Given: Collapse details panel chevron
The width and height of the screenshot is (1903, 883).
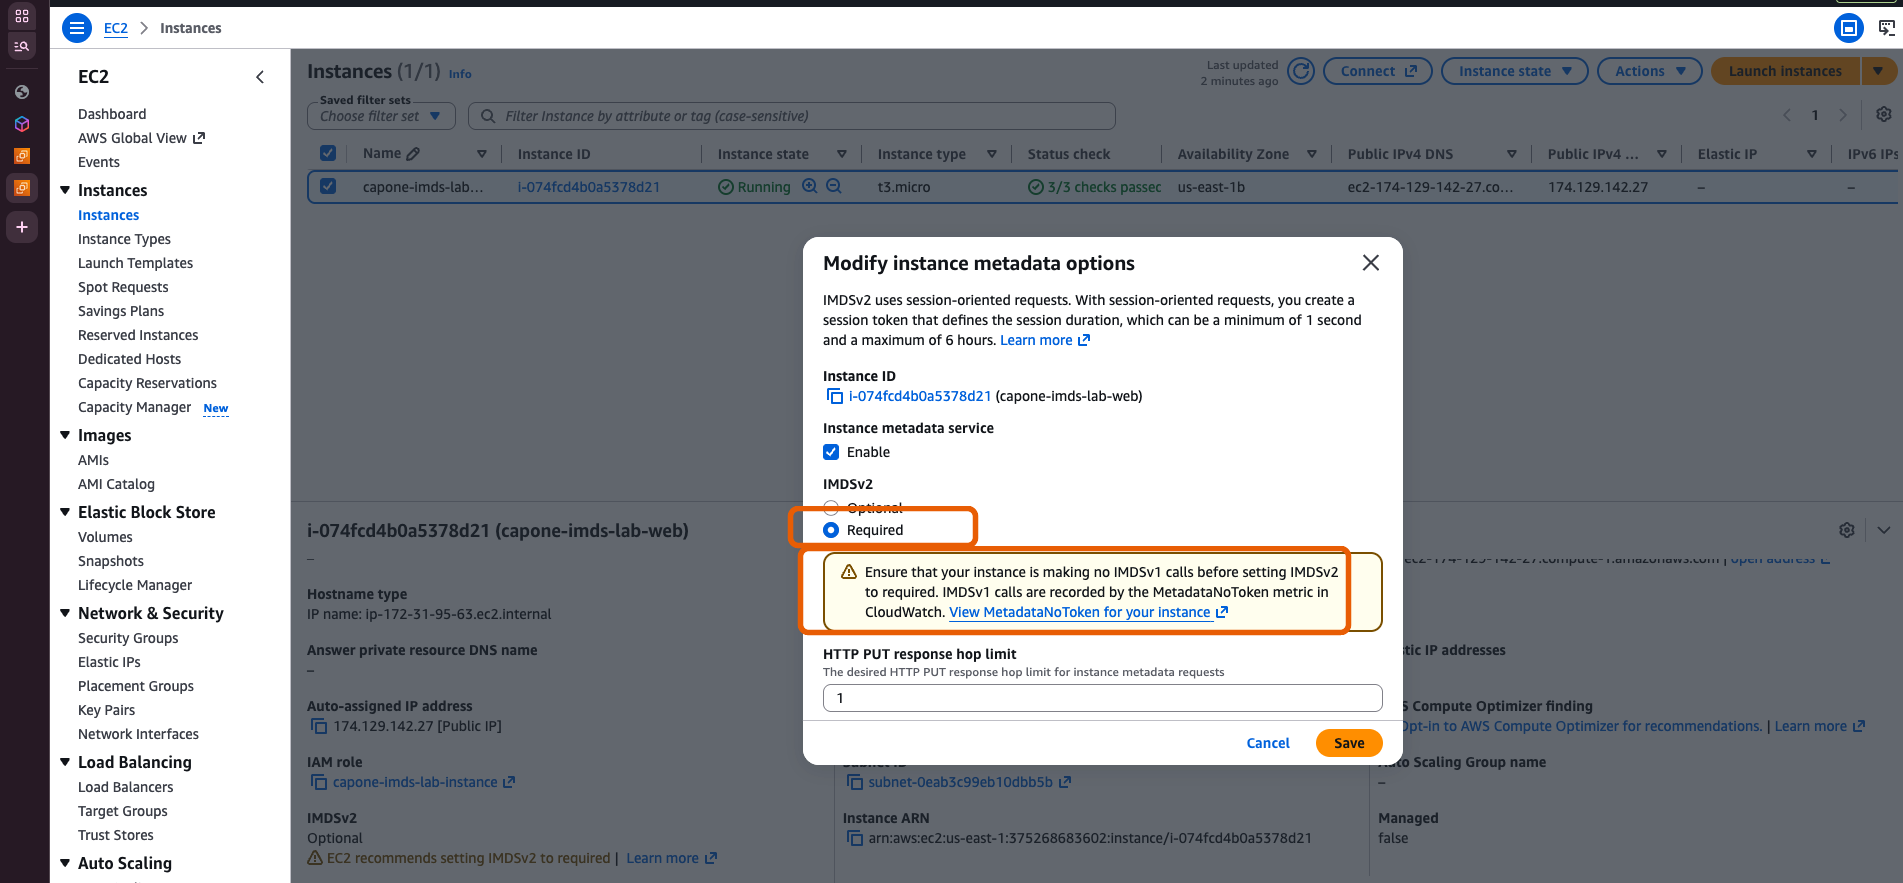Looking at the screenshot, I should click(x=1884, y=530).
